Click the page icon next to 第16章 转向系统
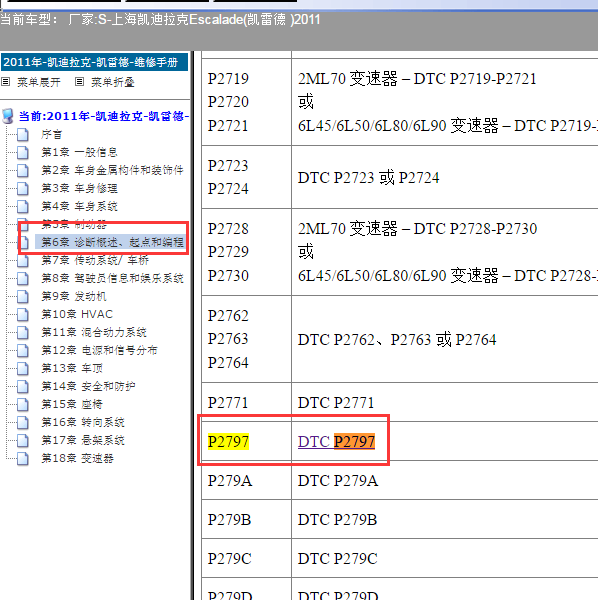Image resolution: width=598 pixels, height=600 pixels. 23,422
